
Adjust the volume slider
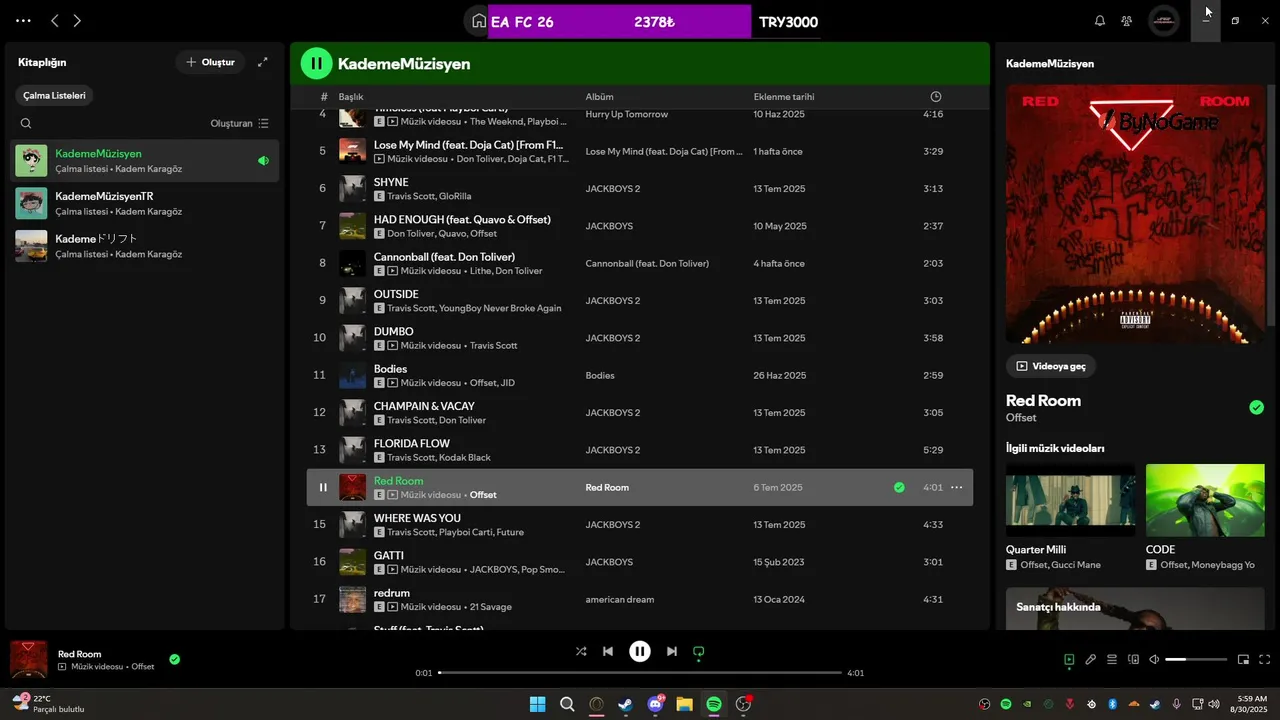coord(1196,659)
